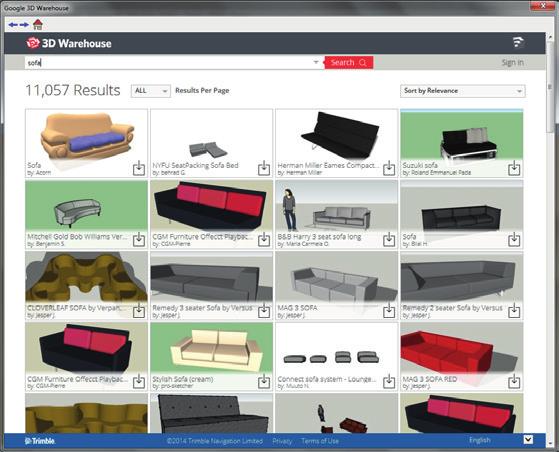This screenshot has width=559, height=452.
Task: Expand the search box suggestions arrow
Action: [x=316, y=62]
